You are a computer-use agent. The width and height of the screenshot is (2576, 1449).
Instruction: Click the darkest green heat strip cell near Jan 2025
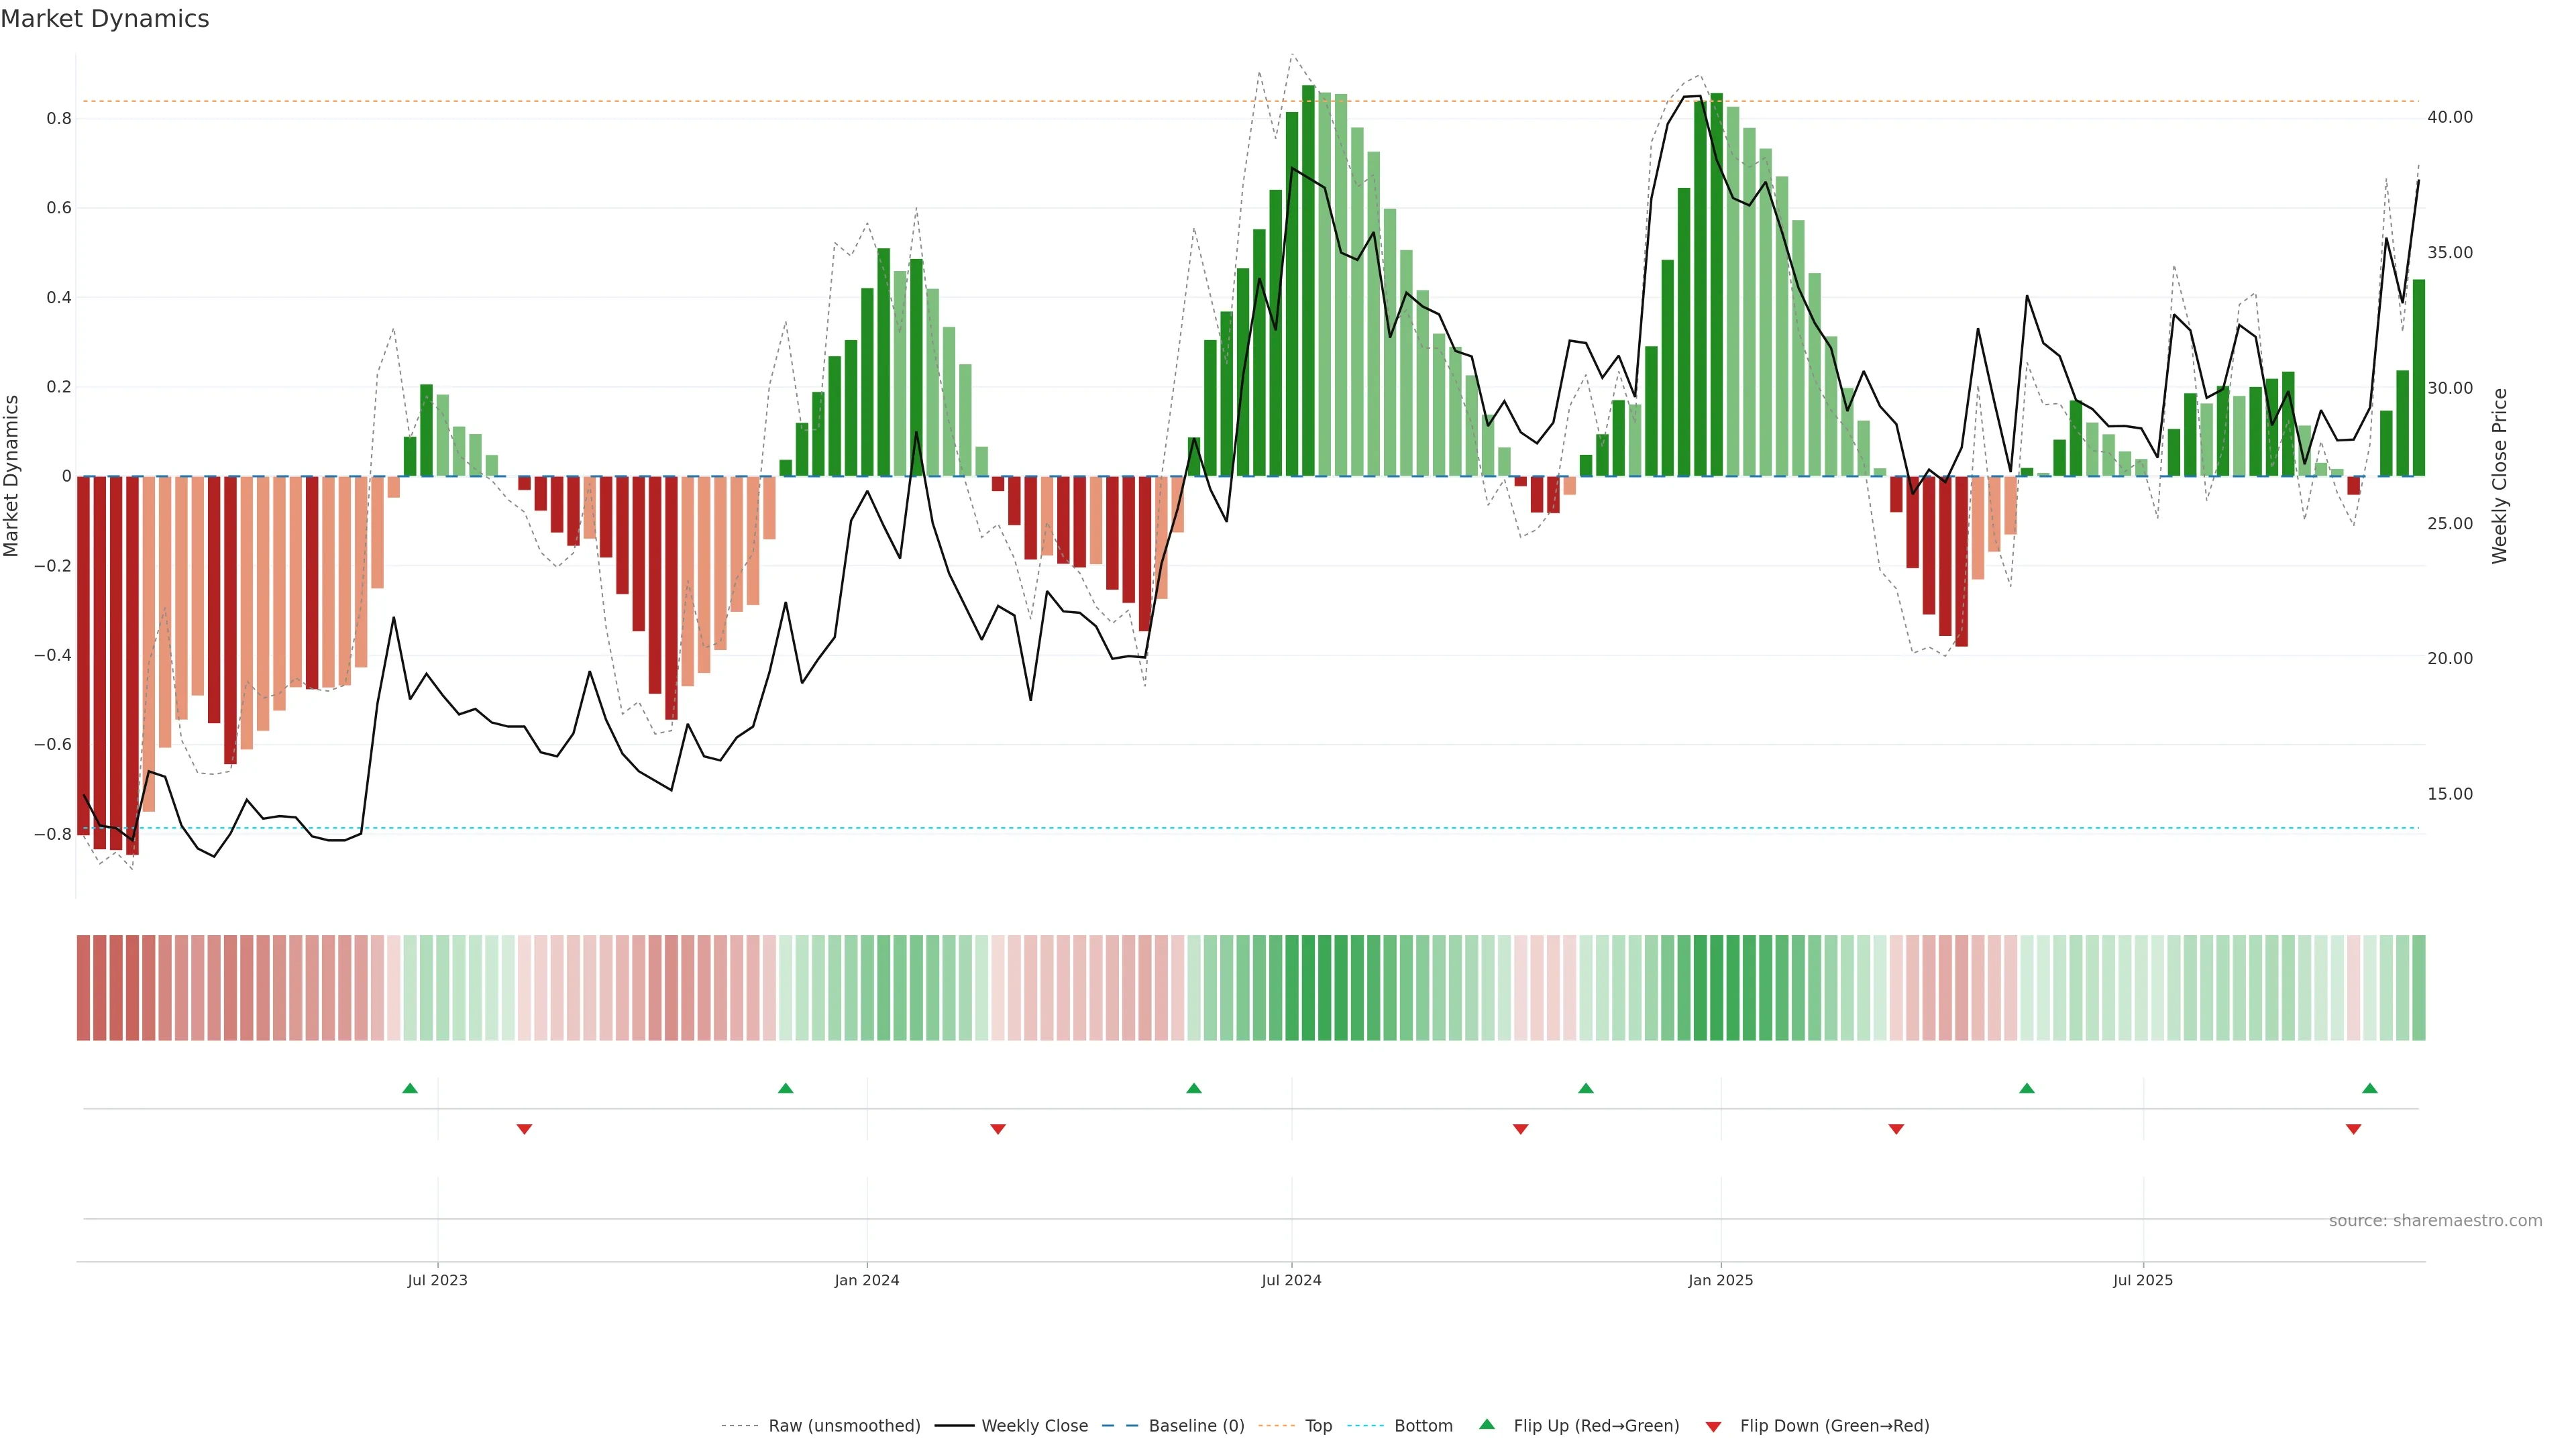tap(1717, 988)
